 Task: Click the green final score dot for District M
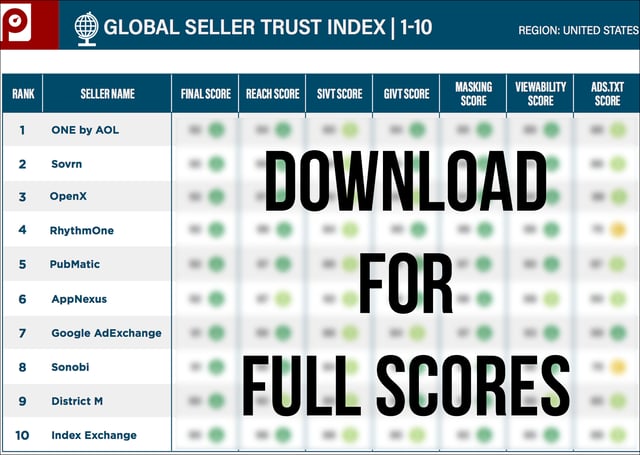216,401
